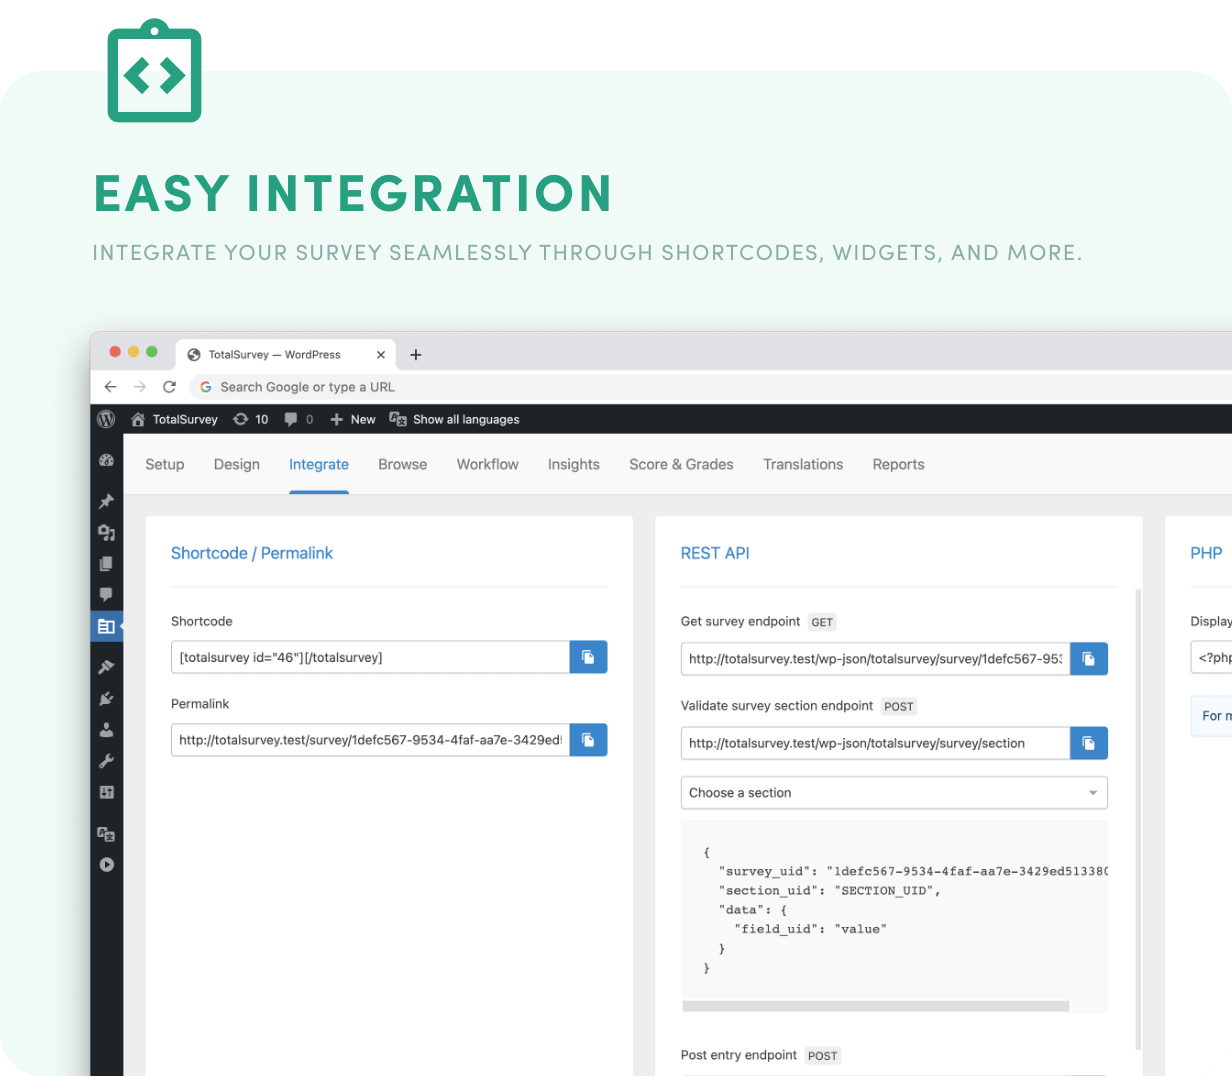Viewport: 1232px width, 1076px height.
Task: Click the GET method badge
Action: point(822,622)
